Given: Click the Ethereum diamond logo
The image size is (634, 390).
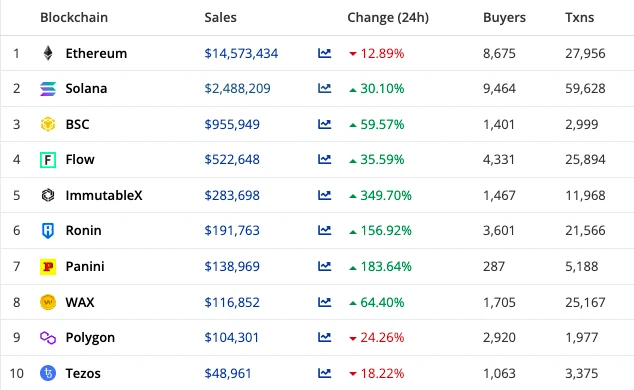Looking at the screenshot, I should point(48,53).
